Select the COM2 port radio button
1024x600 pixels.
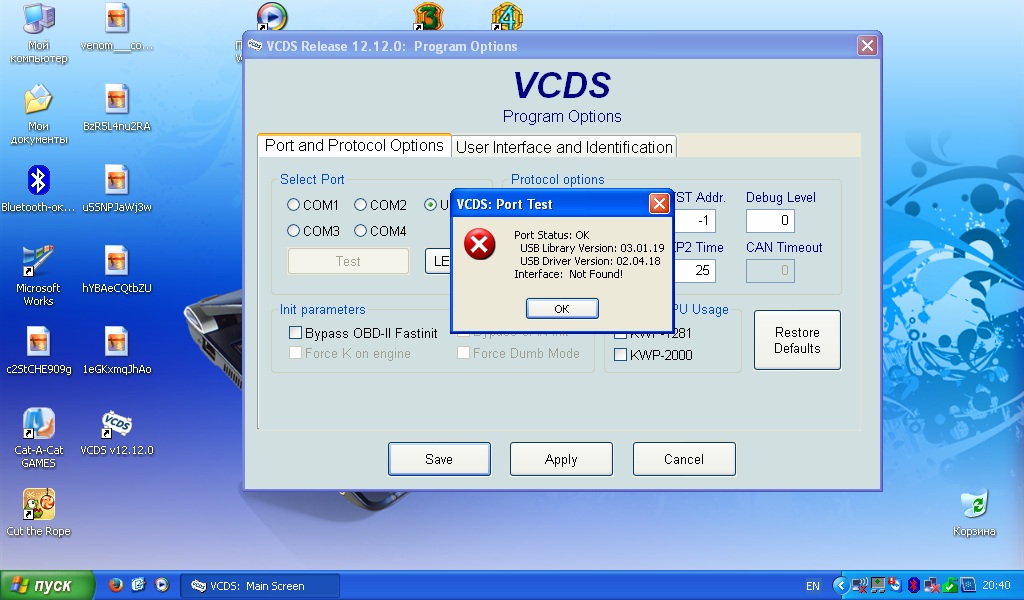pos(360,205)
